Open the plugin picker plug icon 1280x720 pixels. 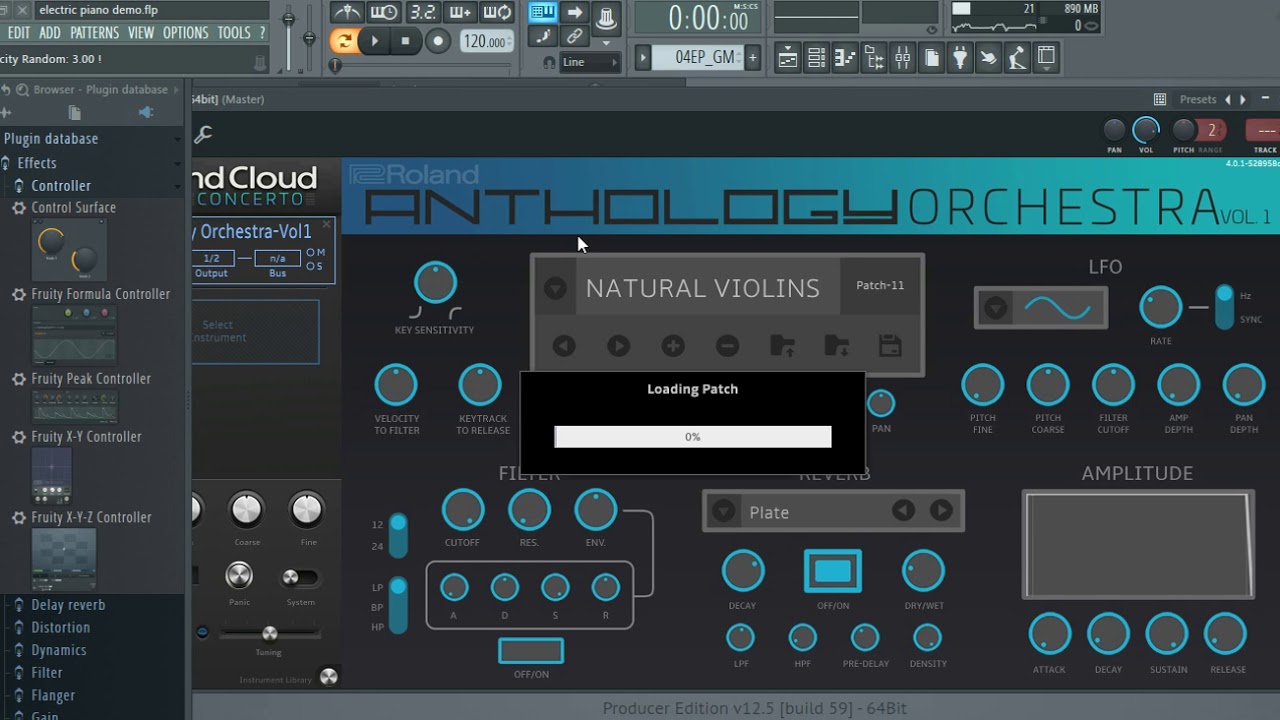pos(960,57)
